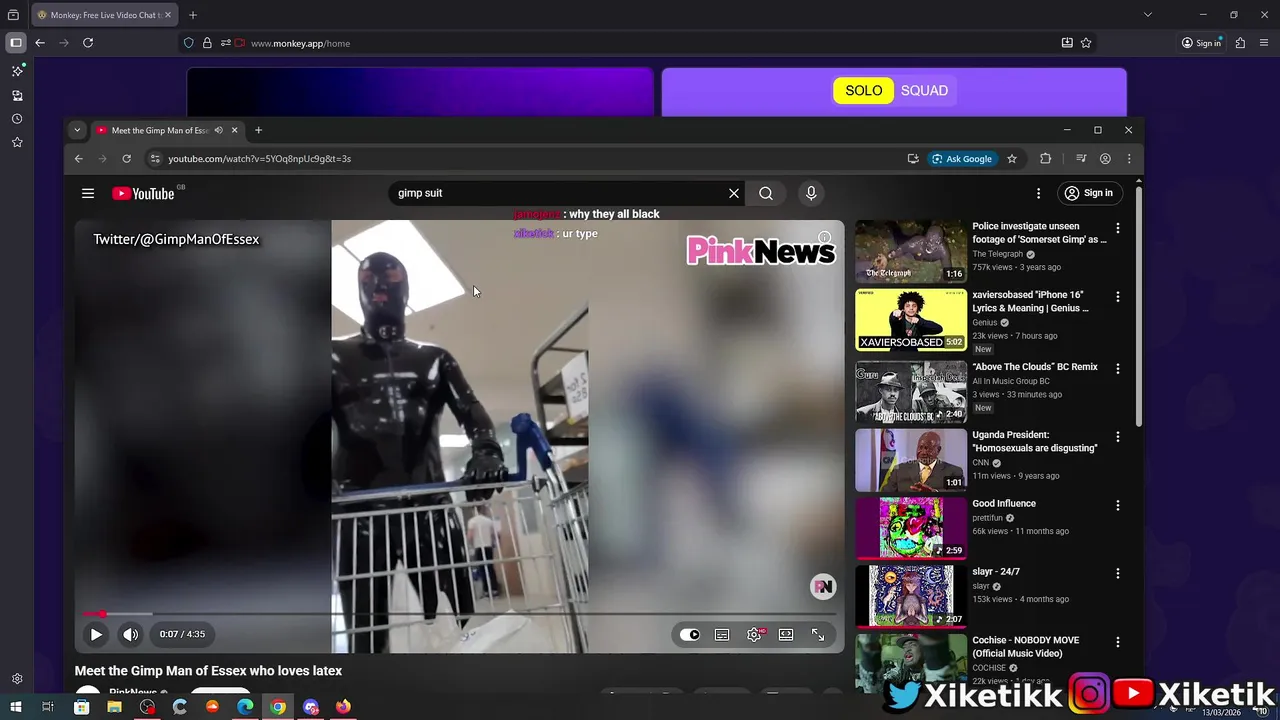Open site info icon beside YouTube URL
Image resolution: width=1280 pixels, height=720 pixels.
pyautogui.click(x=154, y=159)
